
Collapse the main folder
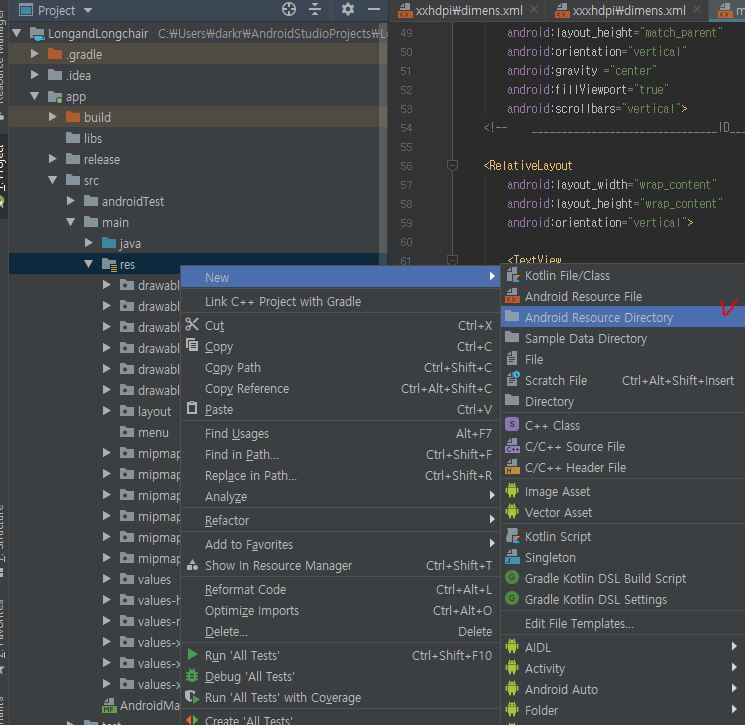coord(71,222)
